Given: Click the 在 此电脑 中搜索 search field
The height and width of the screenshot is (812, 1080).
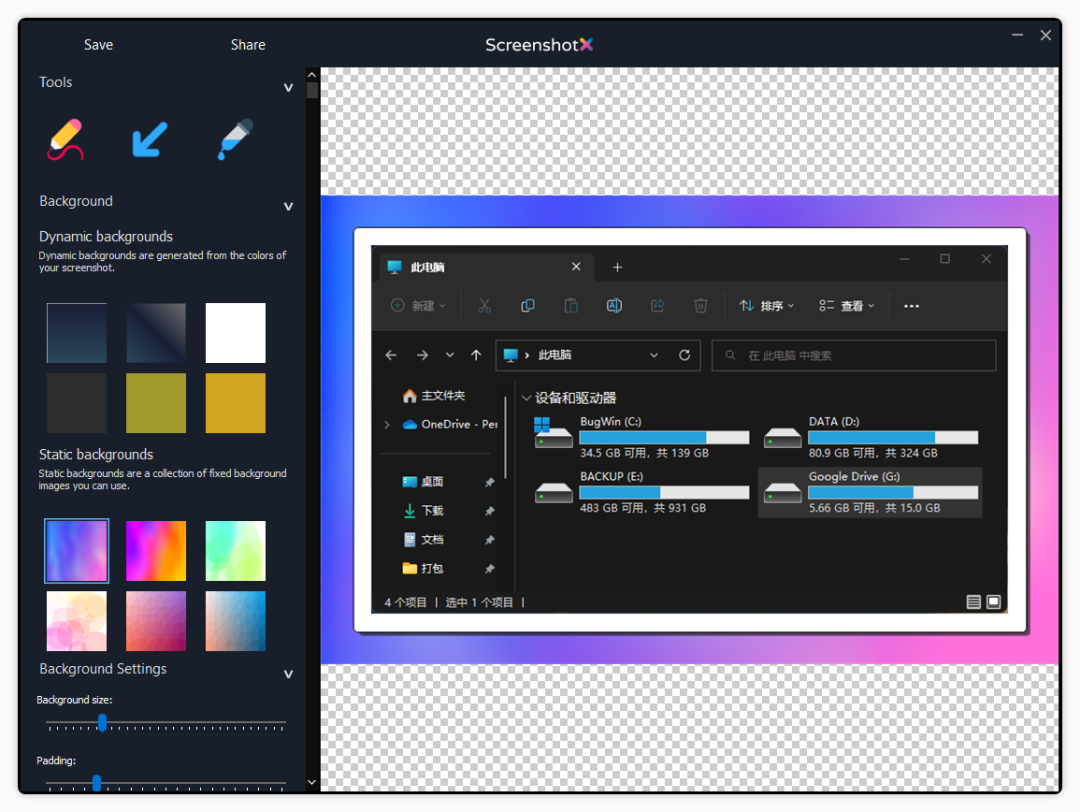Looking at the screenshot, I should 853,355.
